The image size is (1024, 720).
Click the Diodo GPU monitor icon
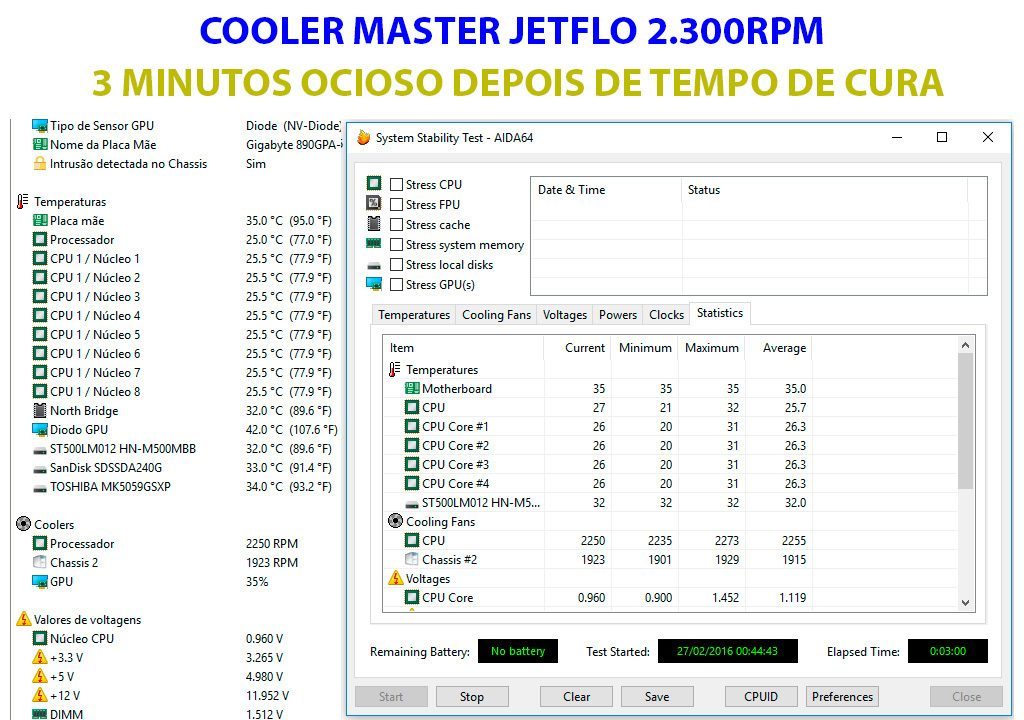40,429
